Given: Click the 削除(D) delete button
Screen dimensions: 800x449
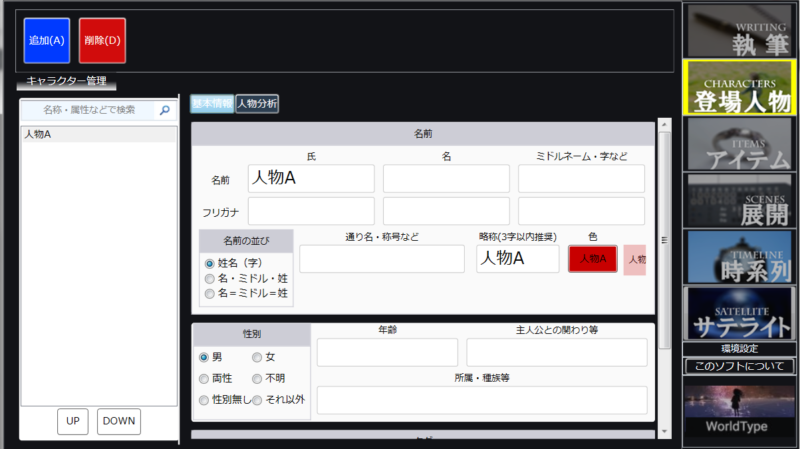Looking at the screenshot, I should coord(103,41).
